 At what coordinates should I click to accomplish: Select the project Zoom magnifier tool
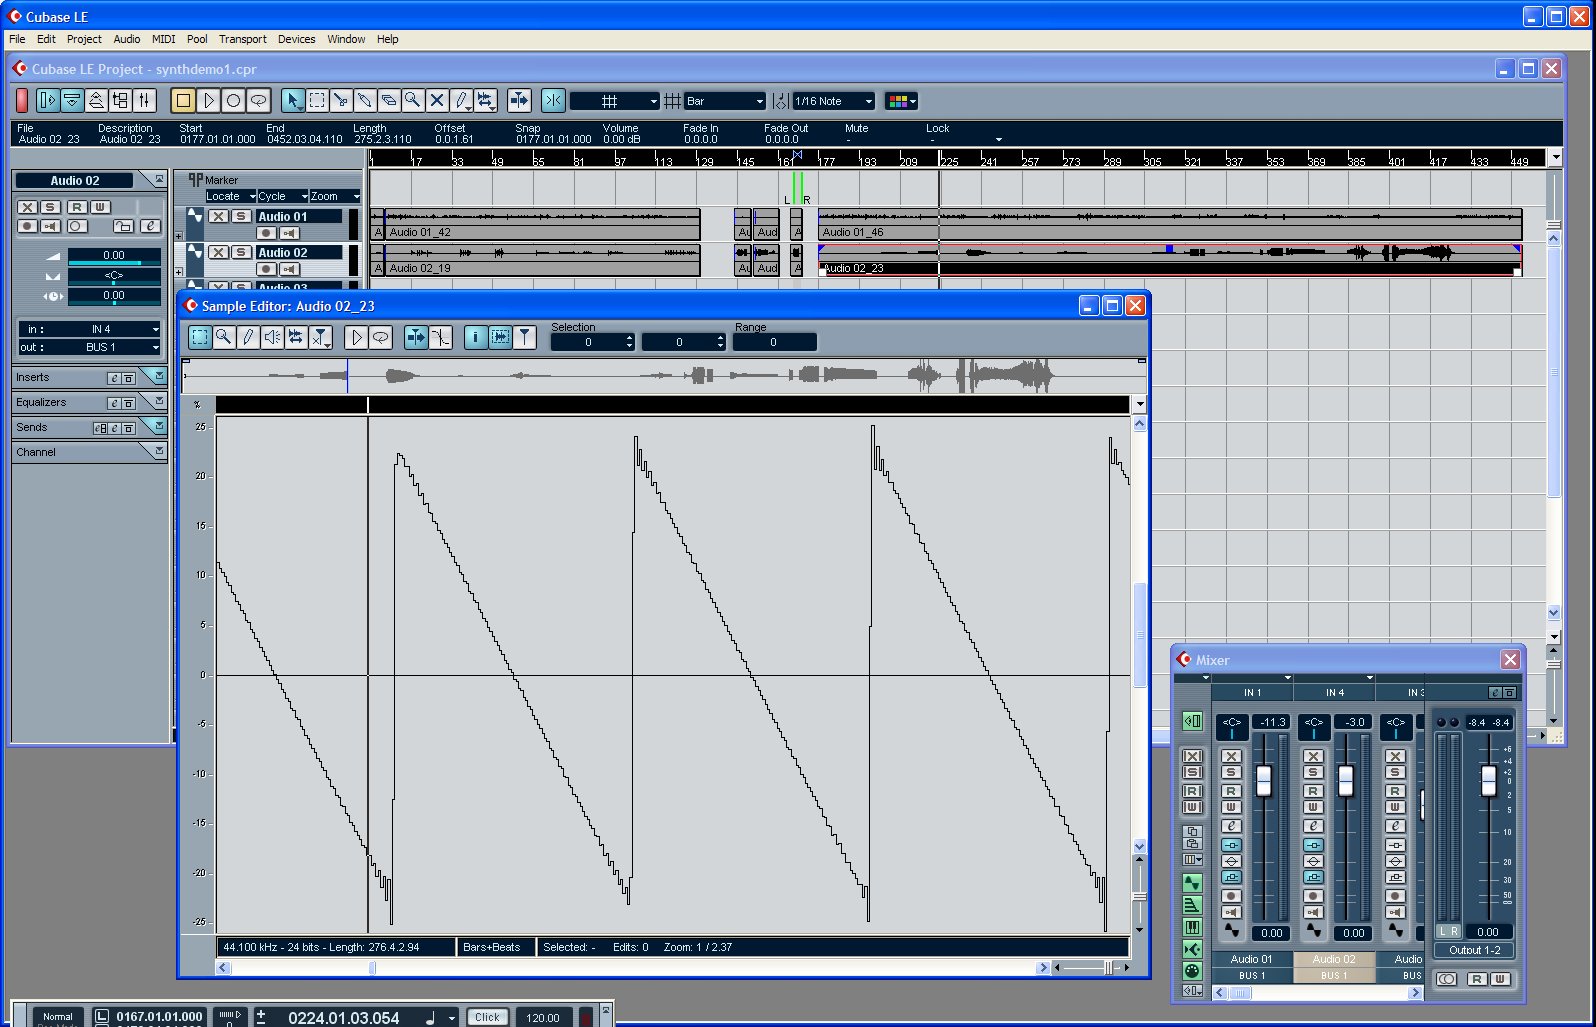(413, 101)
